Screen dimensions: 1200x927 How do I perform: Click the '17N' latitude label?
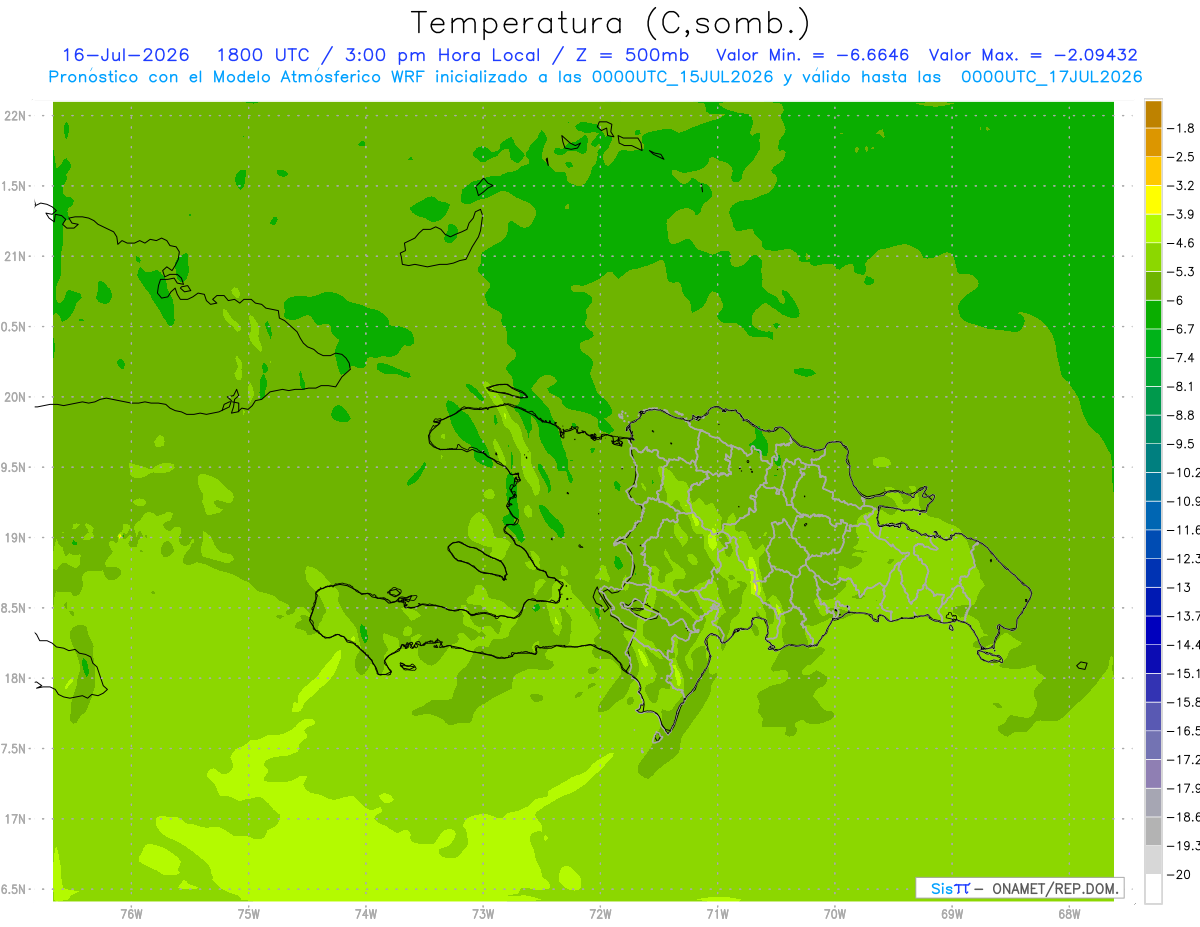tap(17, 819)
